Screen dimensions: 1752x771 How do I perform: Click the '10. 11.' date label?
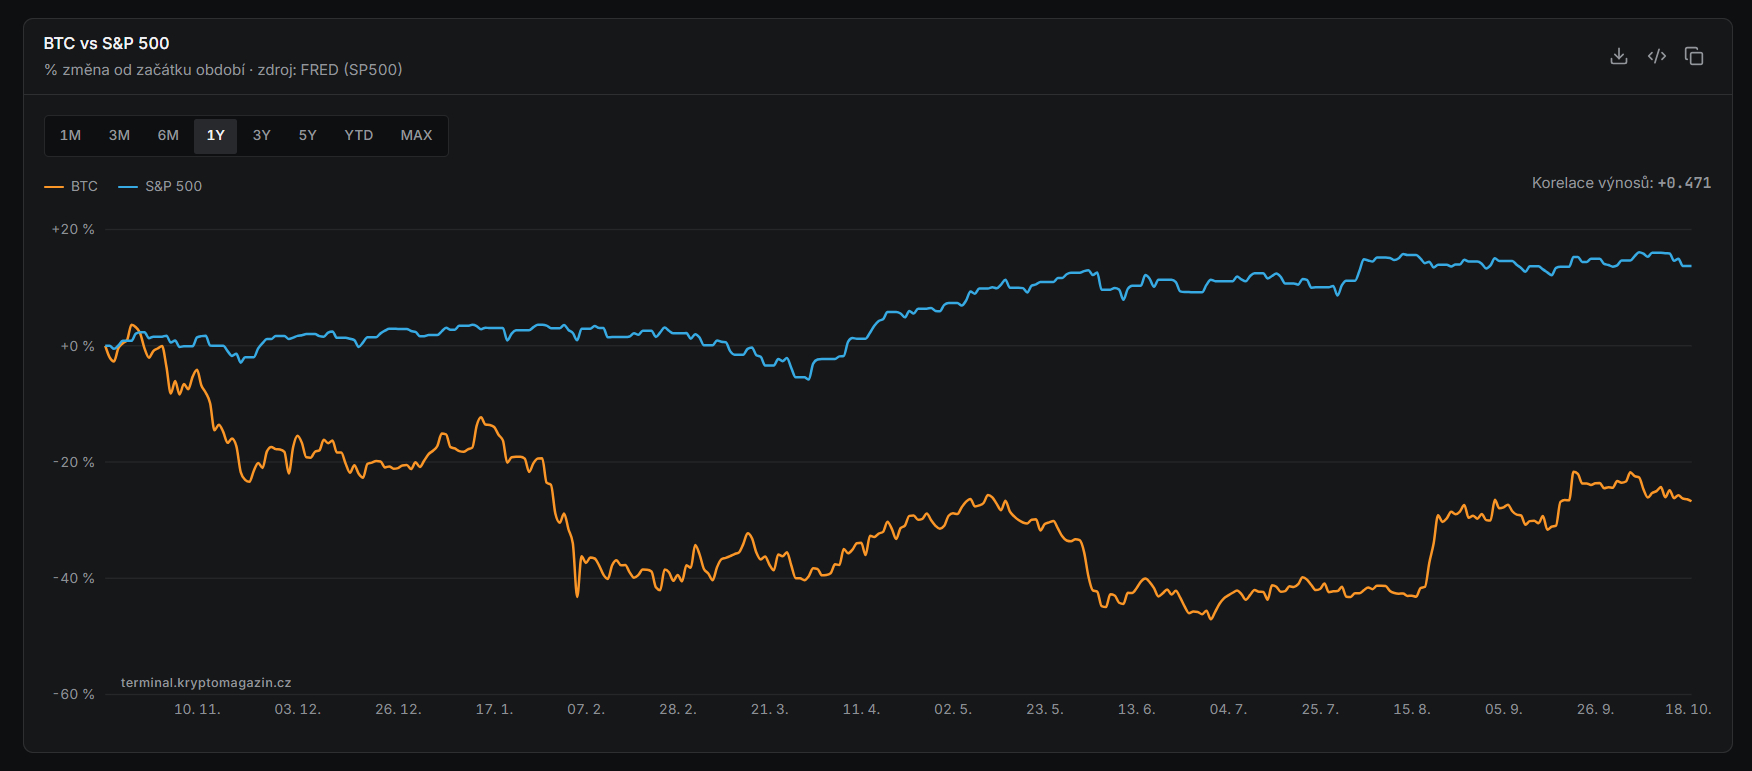point(197,709)
